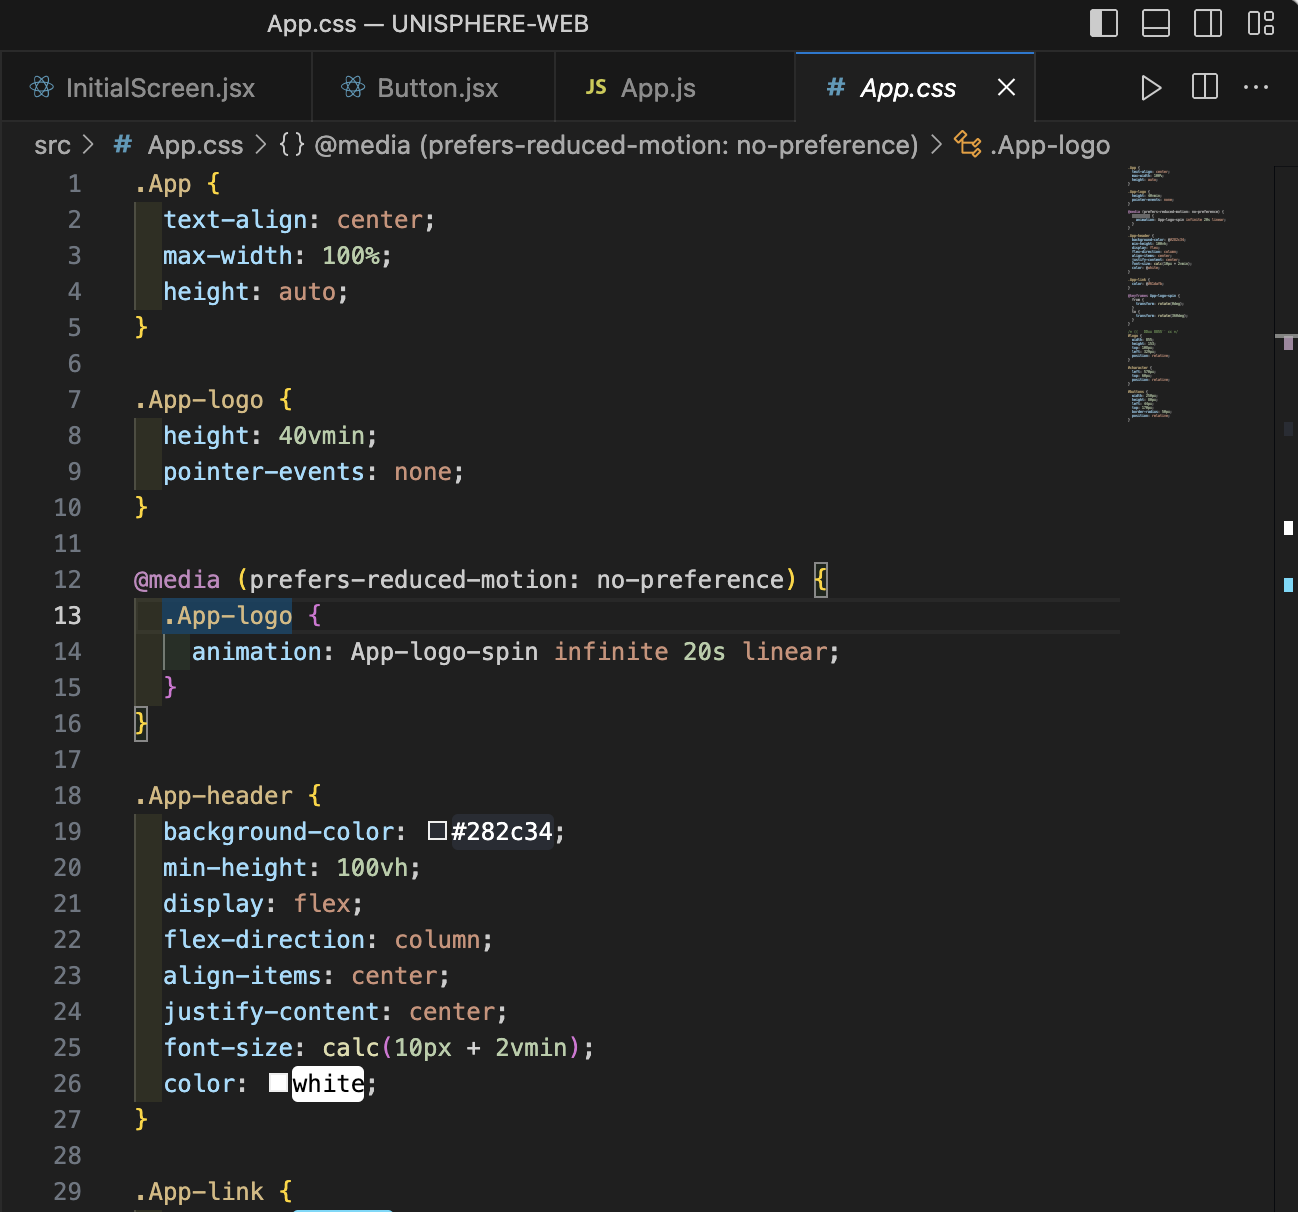Click the pointer-events property on line 9
This screenshot has height=1212, width=1298.
[x=264, y=472]
